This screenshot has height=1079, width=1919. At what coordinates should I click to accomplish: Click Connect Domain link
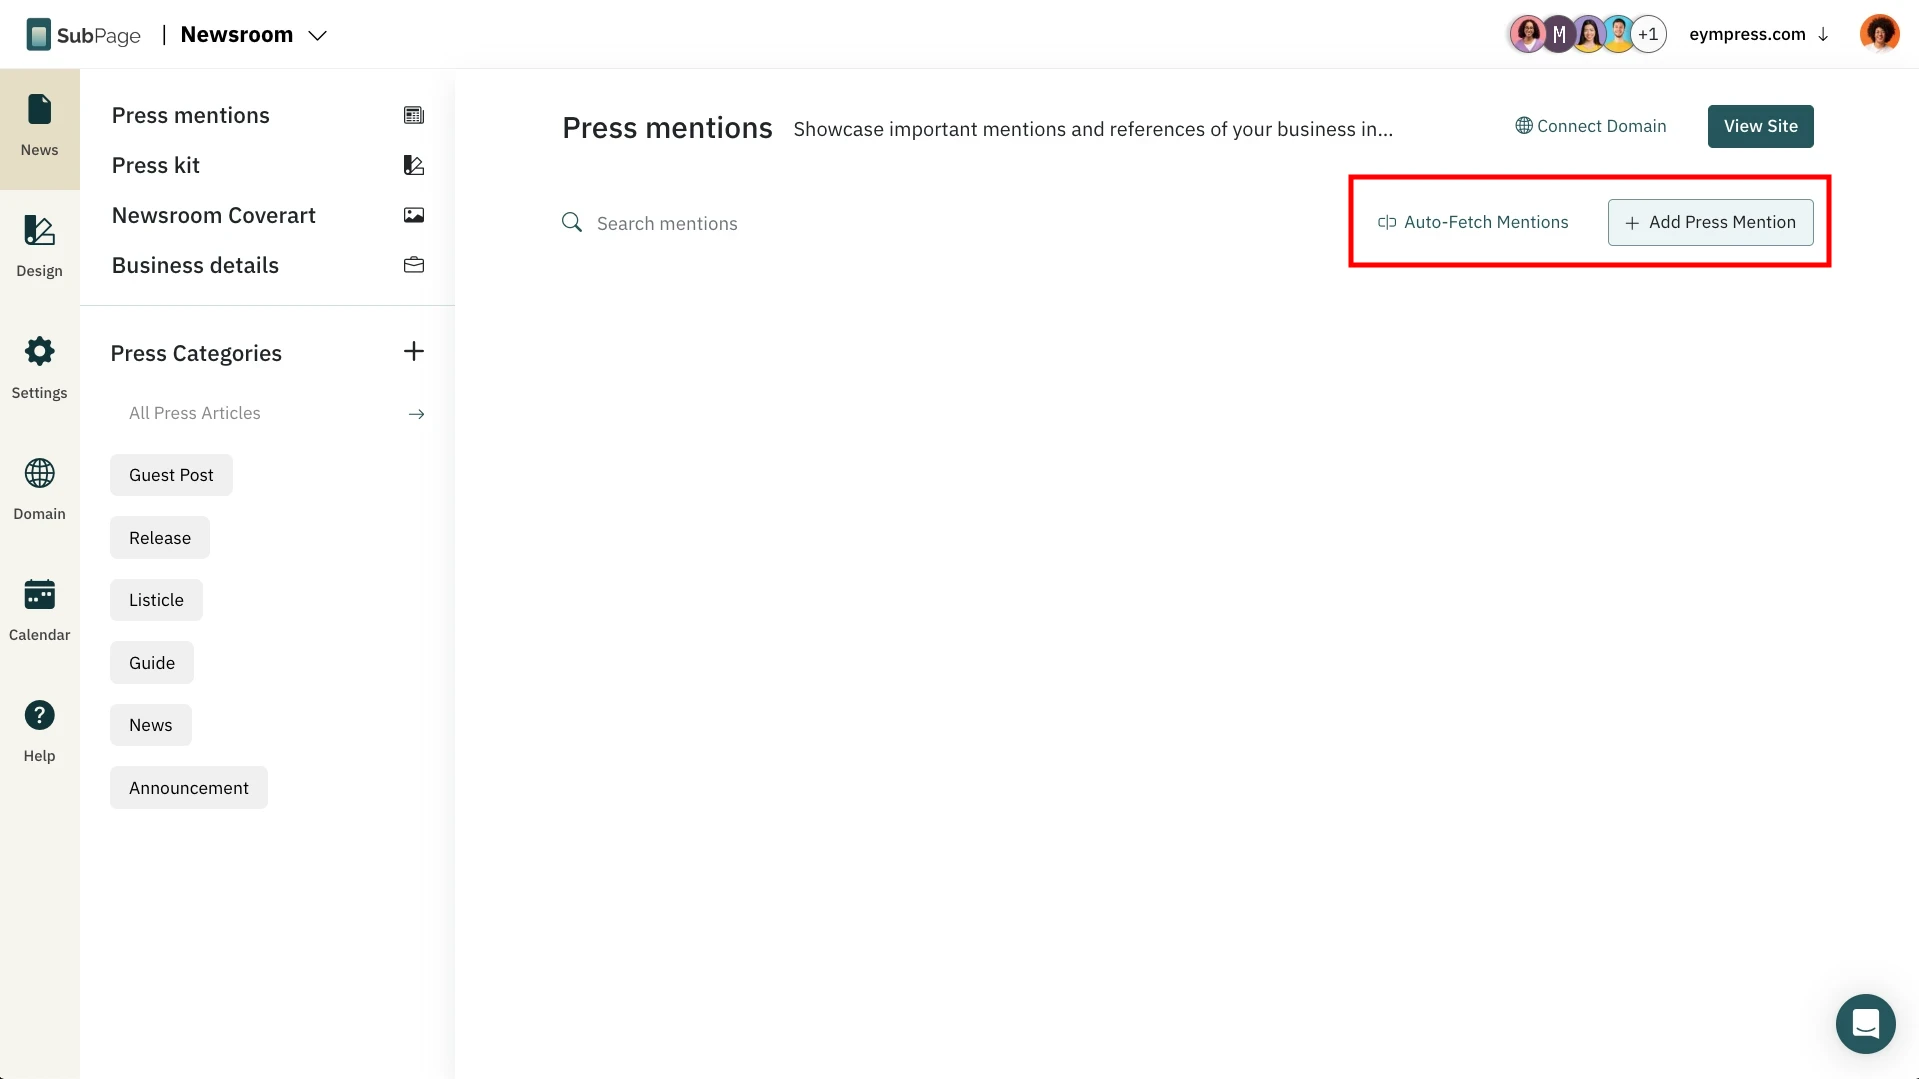pyautogui.click(x=1590, y=126)
